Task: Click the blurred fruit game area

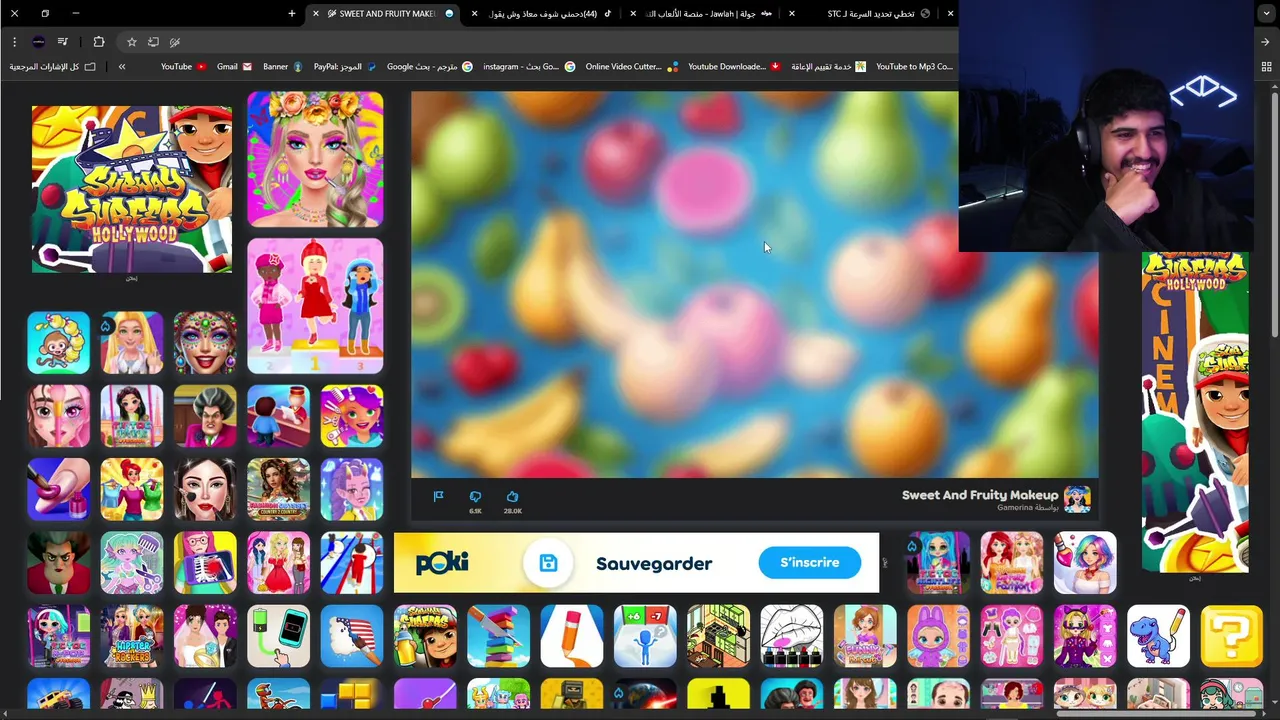Action: coord(754,284)
